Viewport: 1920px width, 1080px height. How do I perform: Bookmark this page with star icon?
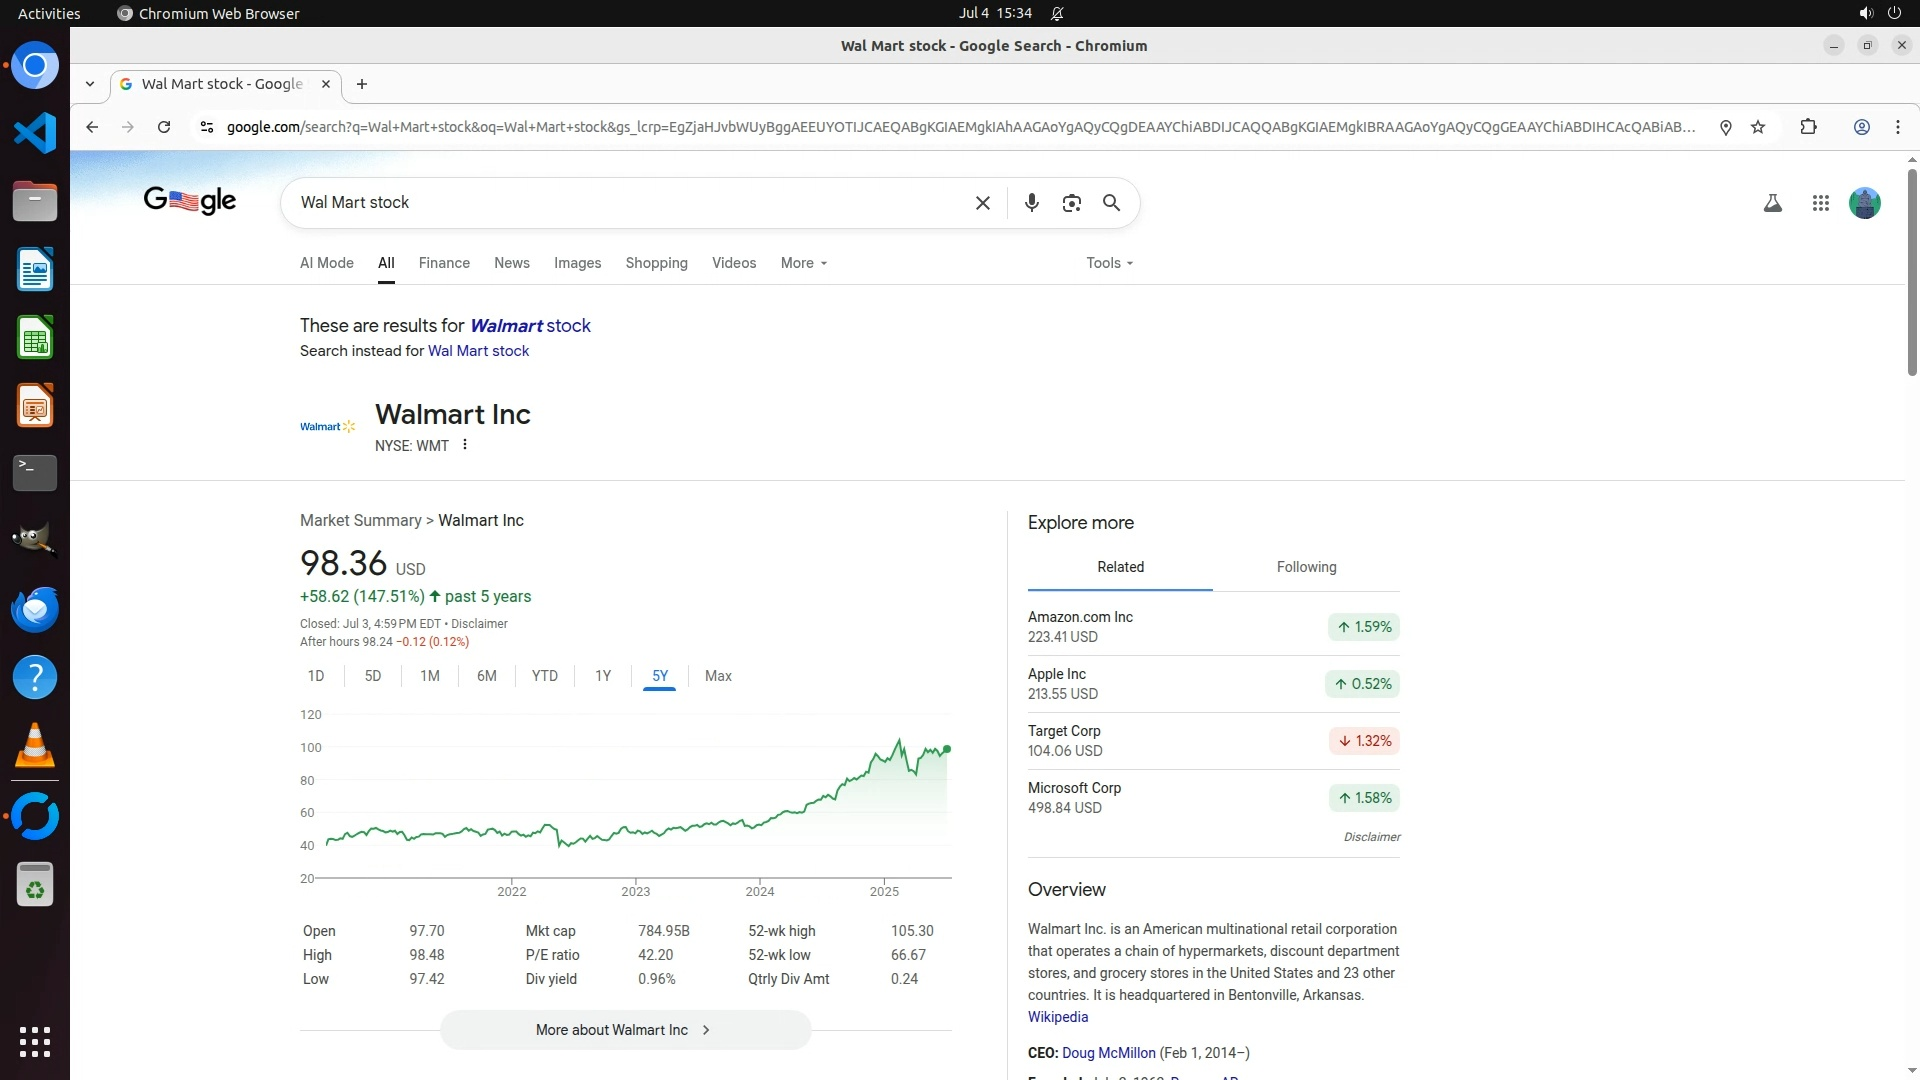point(1758,127)
